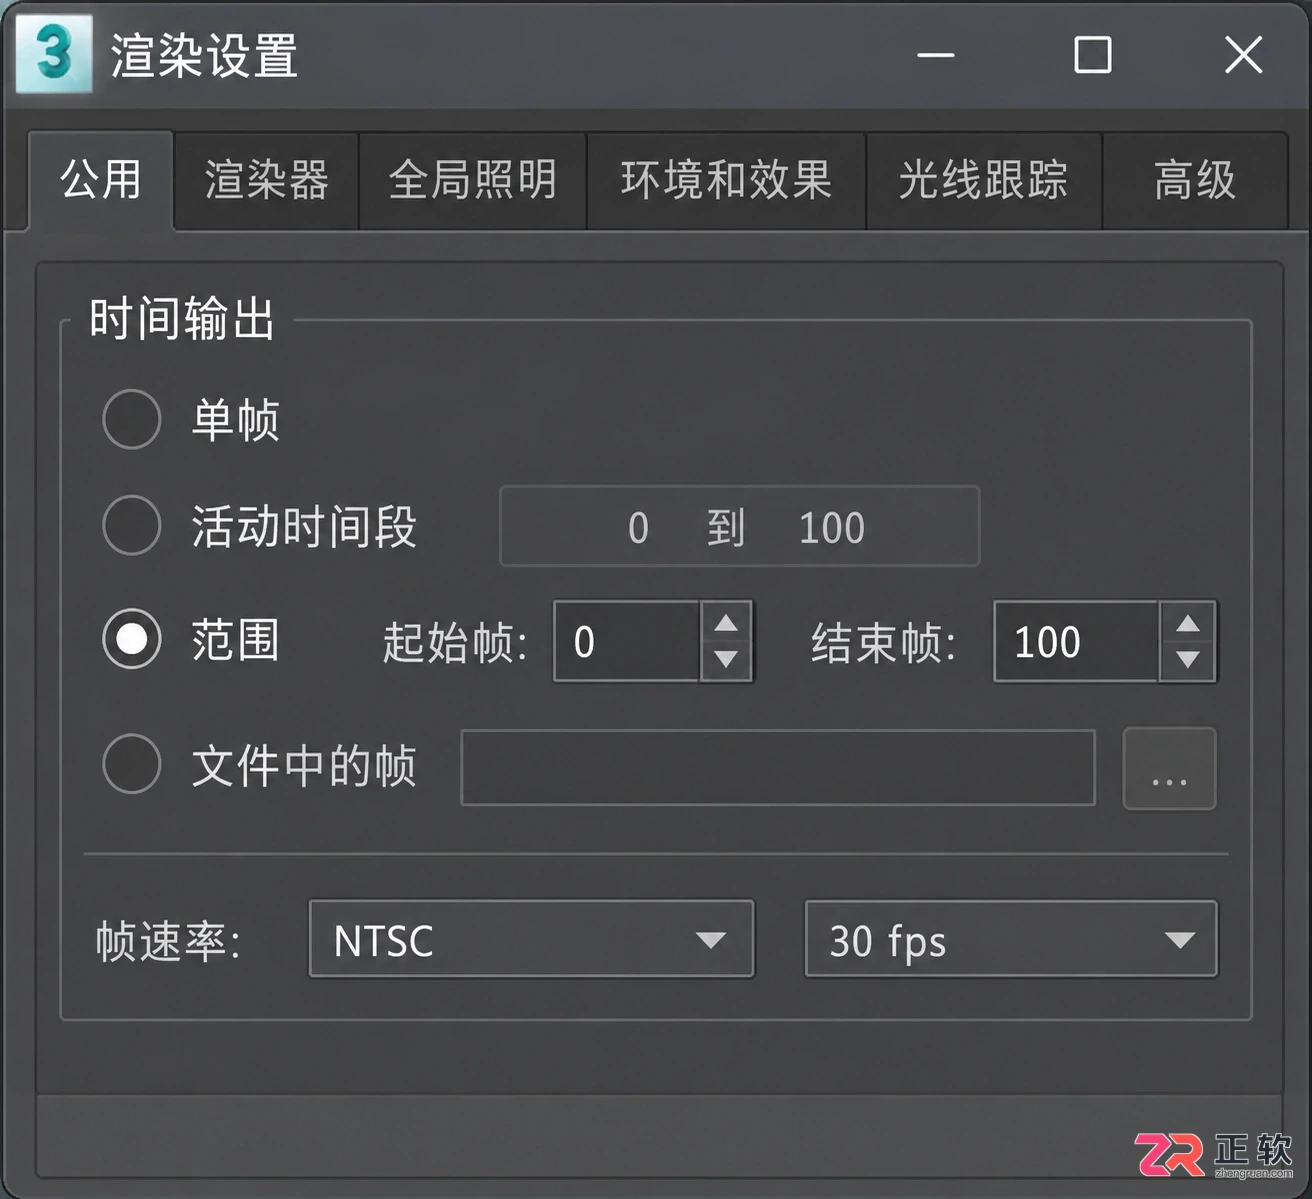Switch to the 环境和效果 tab
This screenshot has width=1312, height=1199.
tap(726, 181)
